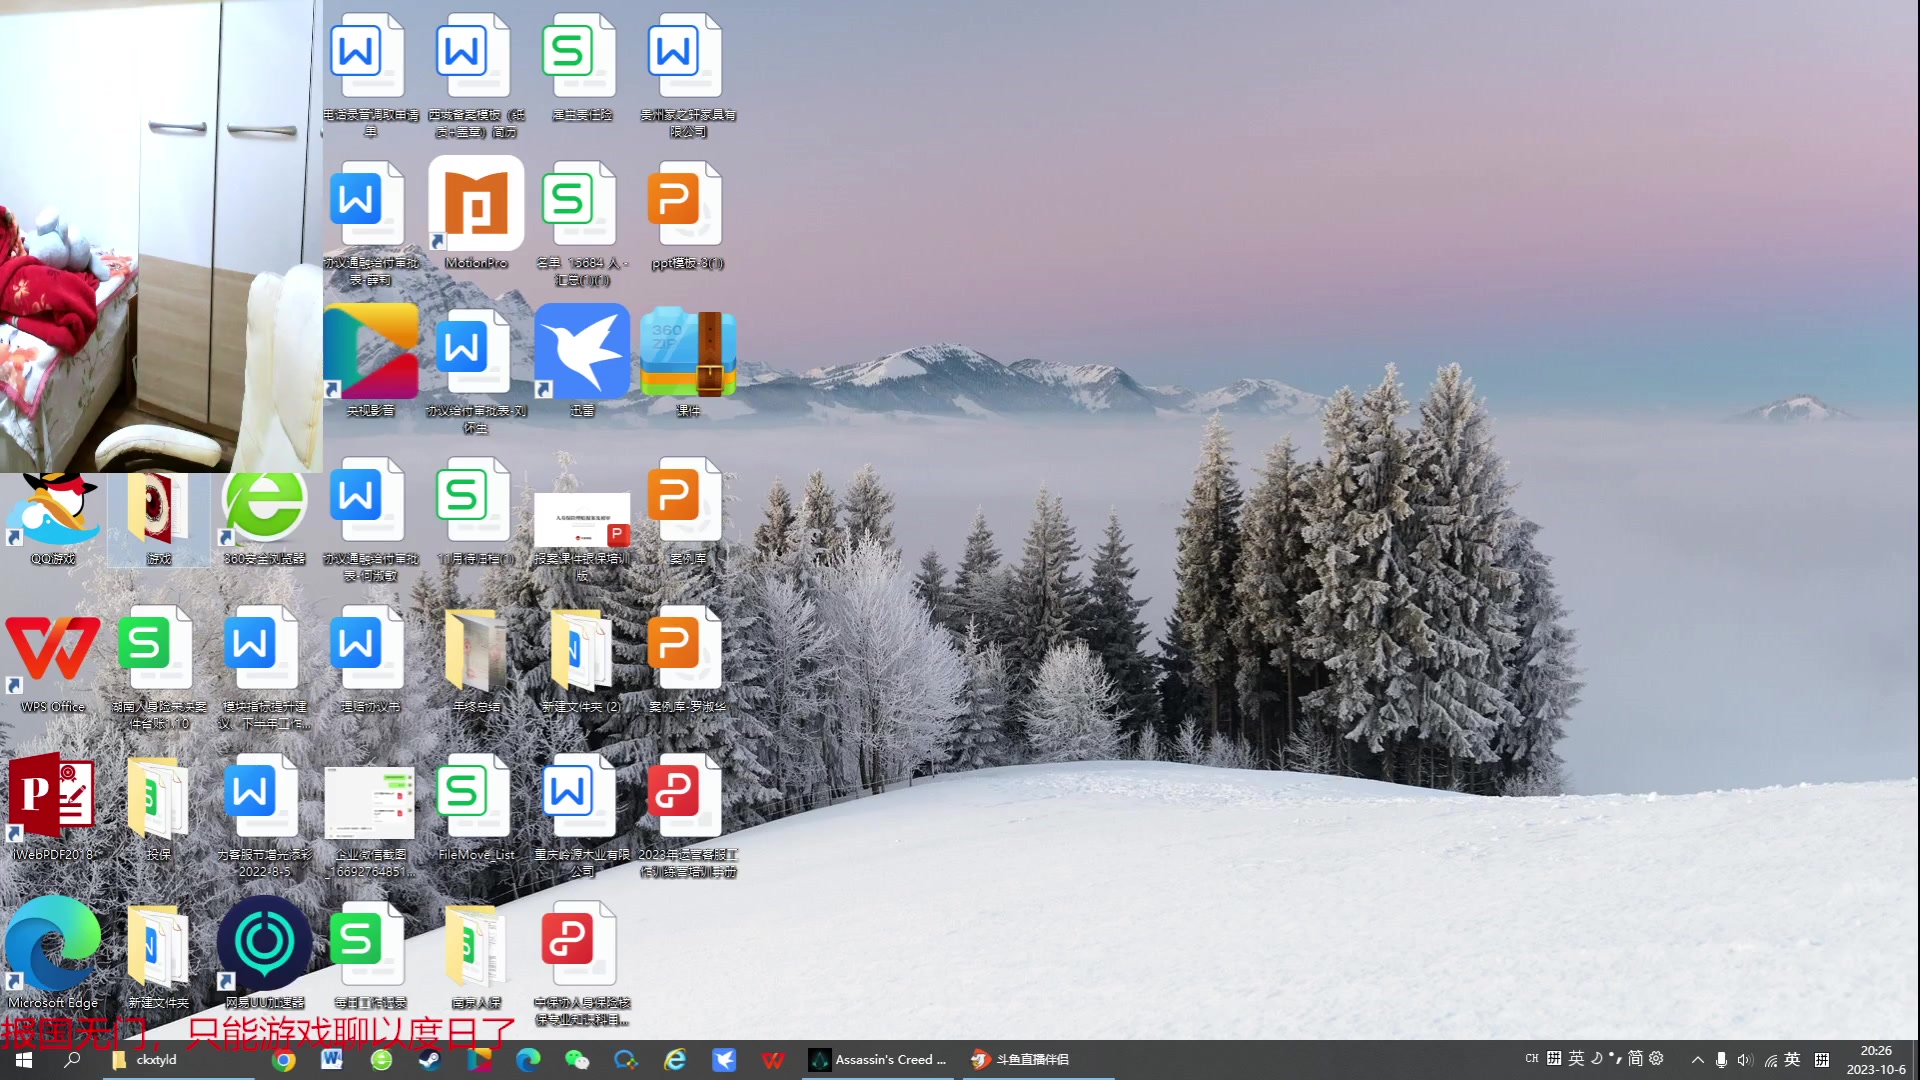
Task: Open the iWebPDF2018 shortcut
Action: pos(53,805)
